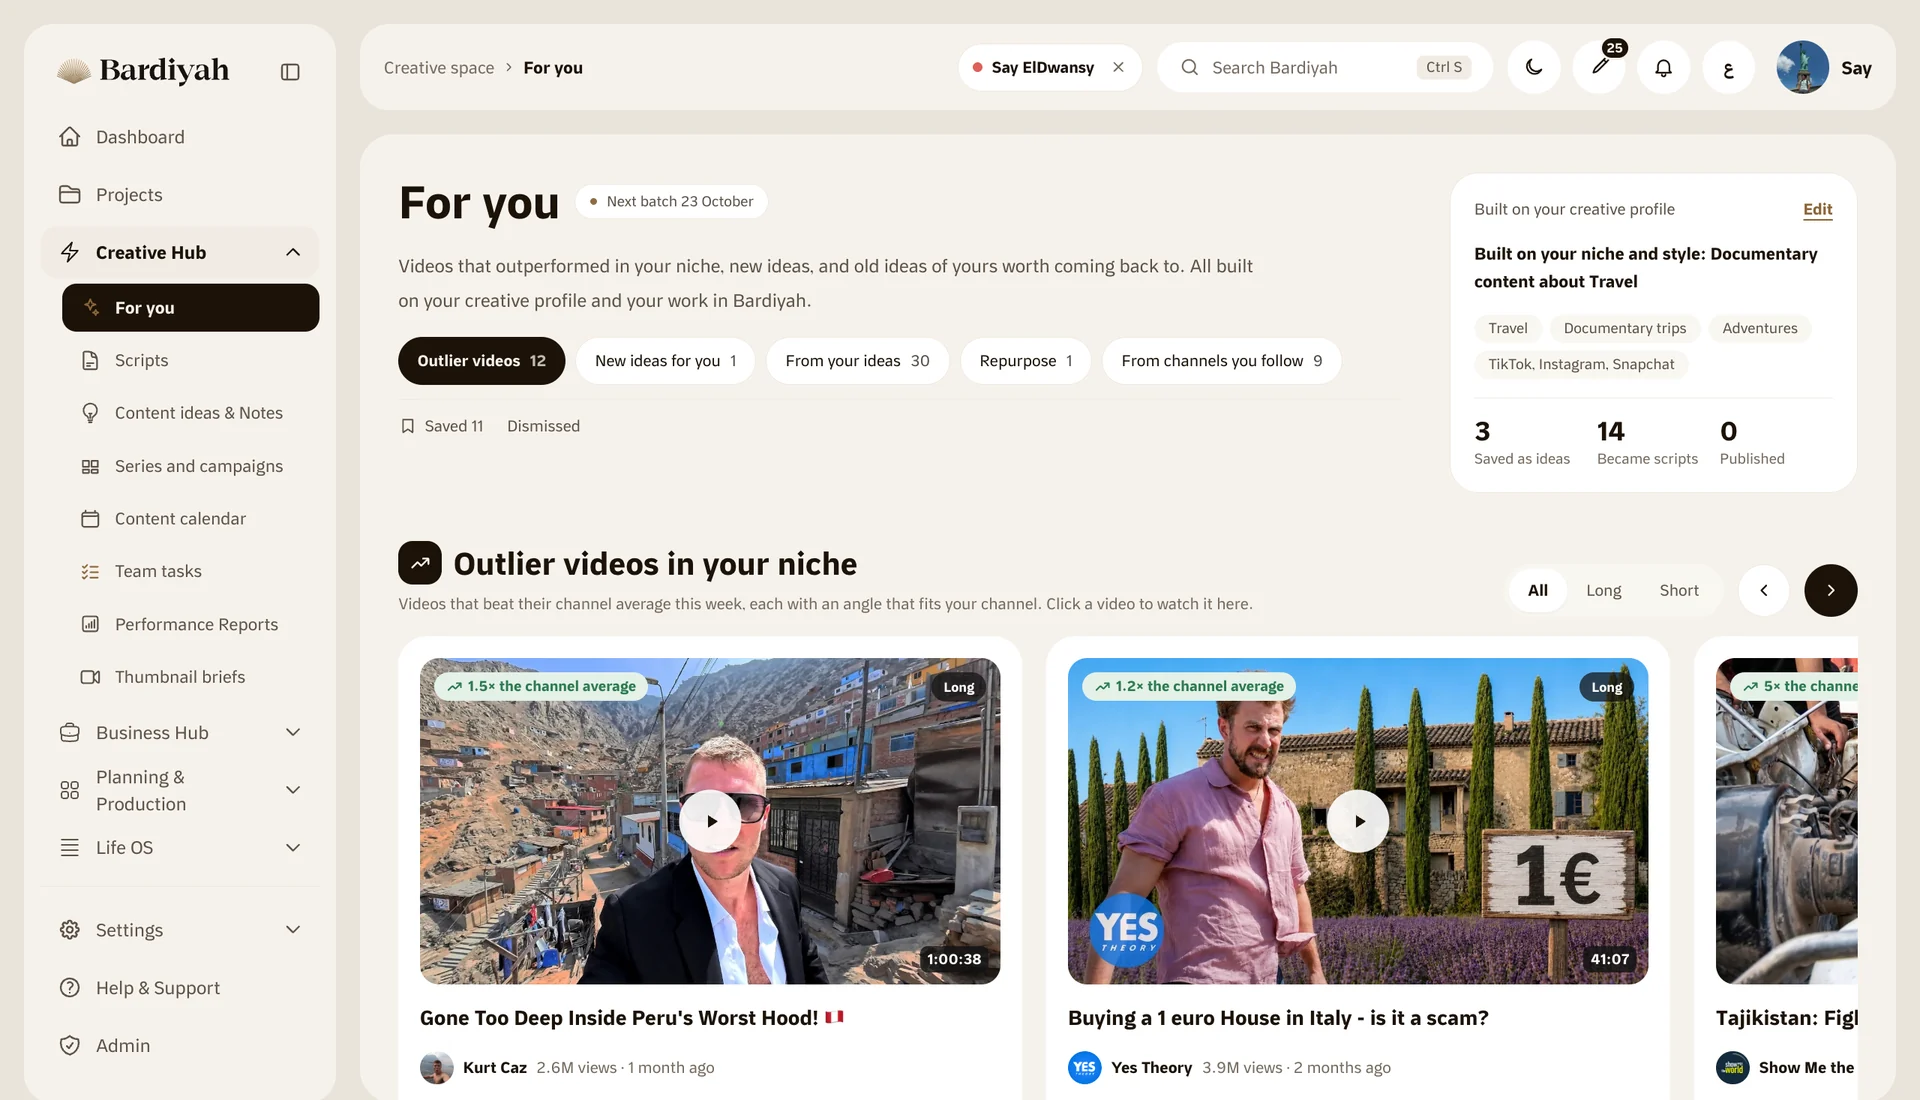Open Help & Support
The image size is (1920, 1100).
click(181, 988)
